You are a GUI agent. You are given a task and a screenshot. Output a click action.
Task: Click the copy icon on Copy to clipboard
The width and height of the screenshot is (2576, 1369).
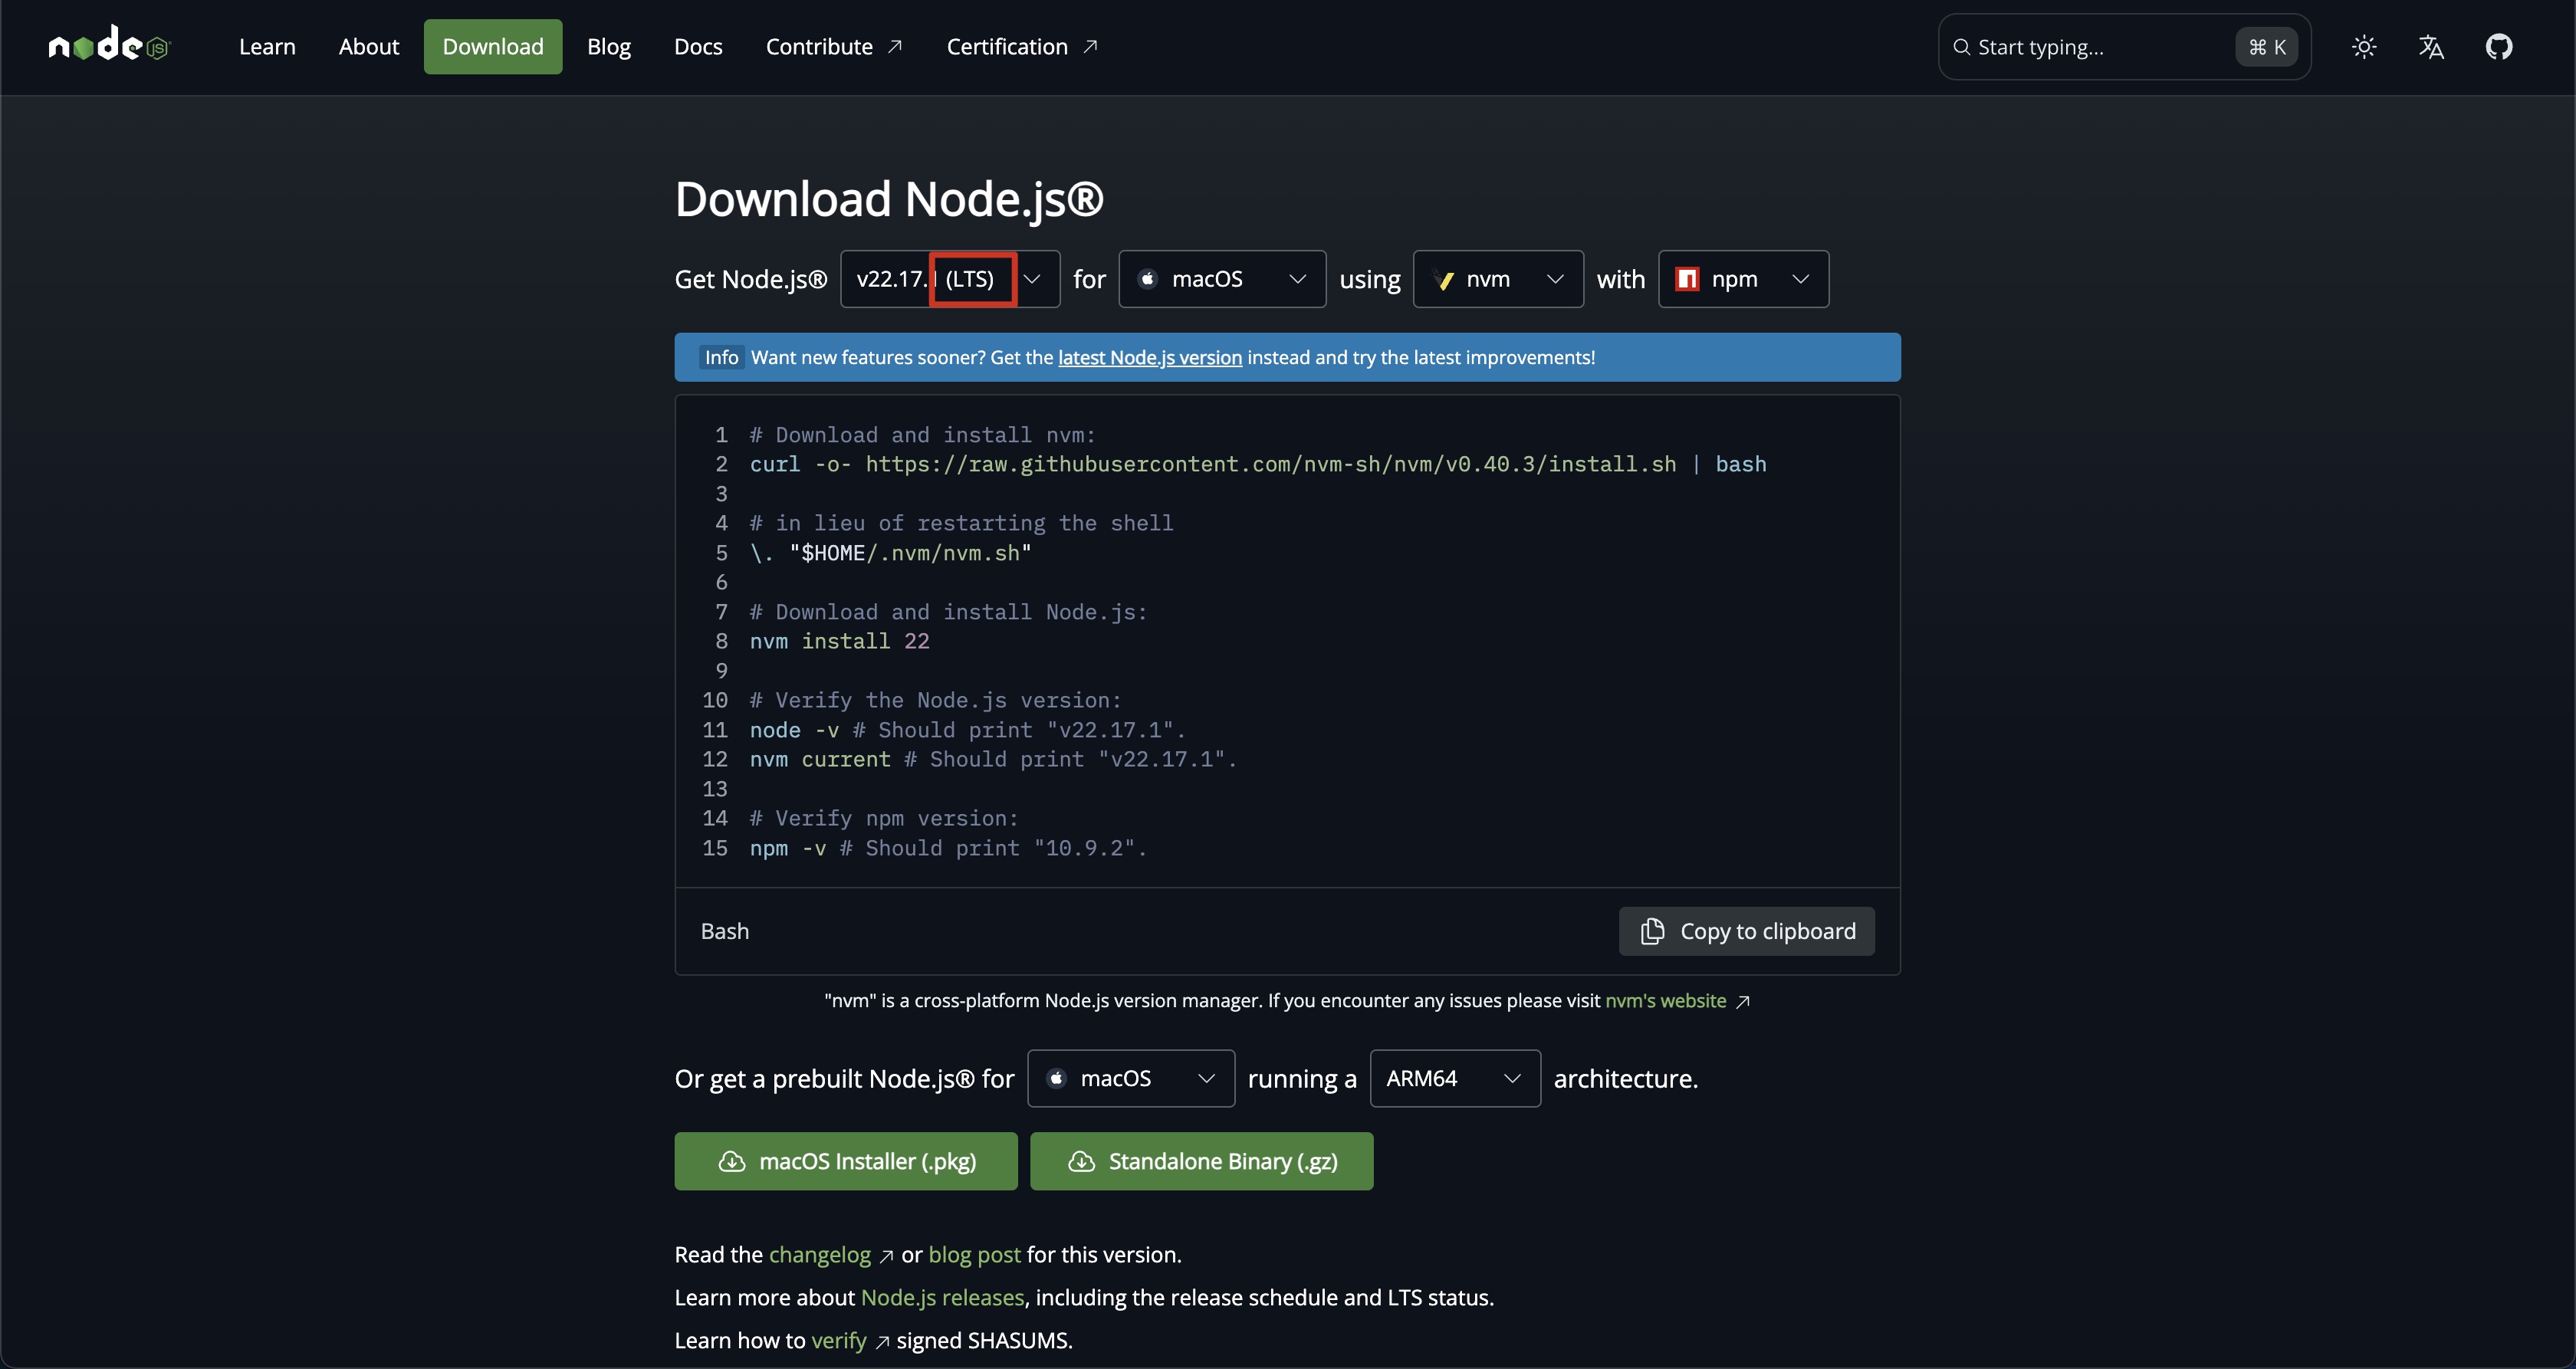pyautogui.click(x=1652, y=931)
